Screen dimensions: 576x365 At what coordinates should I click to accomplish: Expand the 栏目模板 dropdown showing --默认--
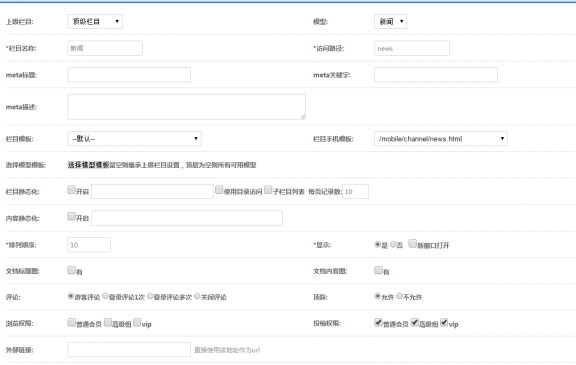[134, 138]
